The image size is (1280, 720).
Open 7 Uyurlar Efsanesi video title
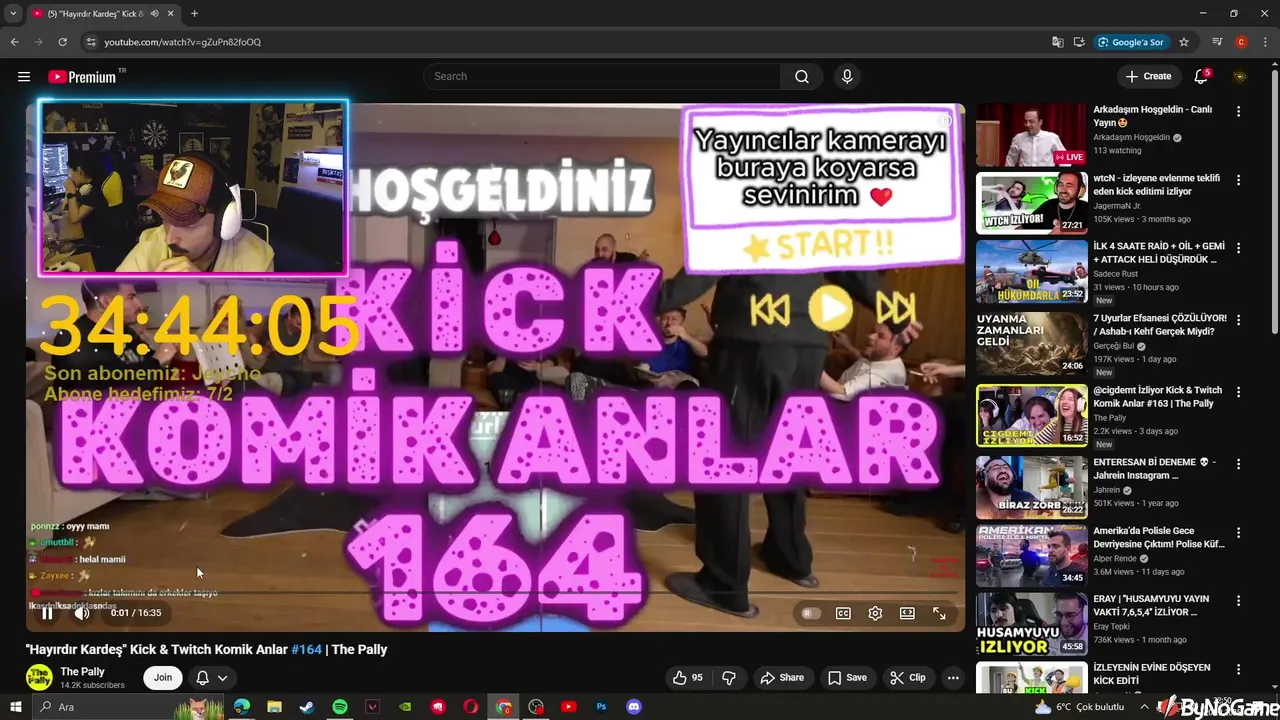pos(1160,325)
